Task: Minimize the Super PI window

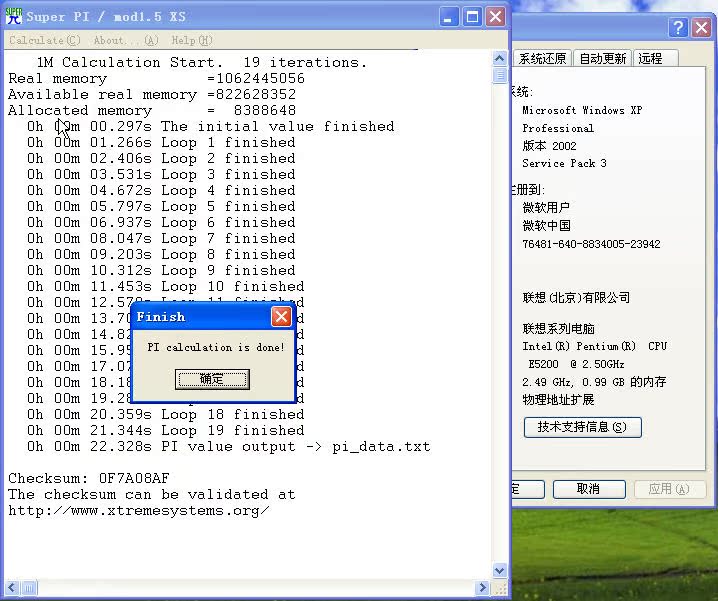Action: (x=446, y=16)
